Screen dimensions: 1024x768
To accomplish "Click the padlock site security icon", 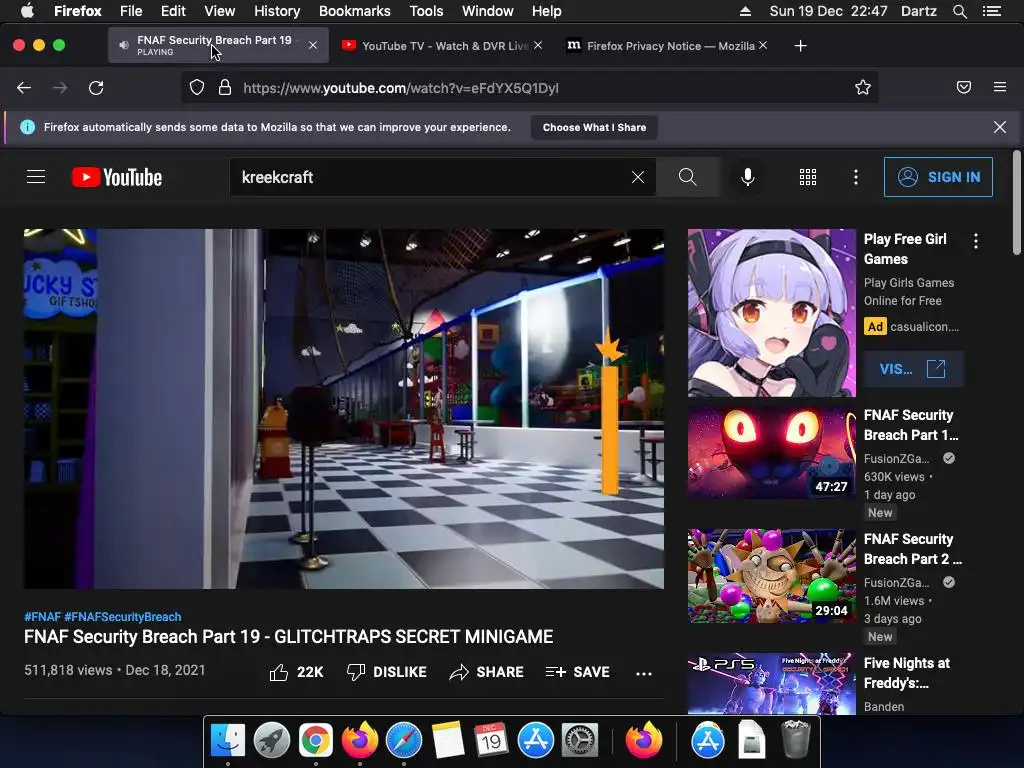I will 225,88.
